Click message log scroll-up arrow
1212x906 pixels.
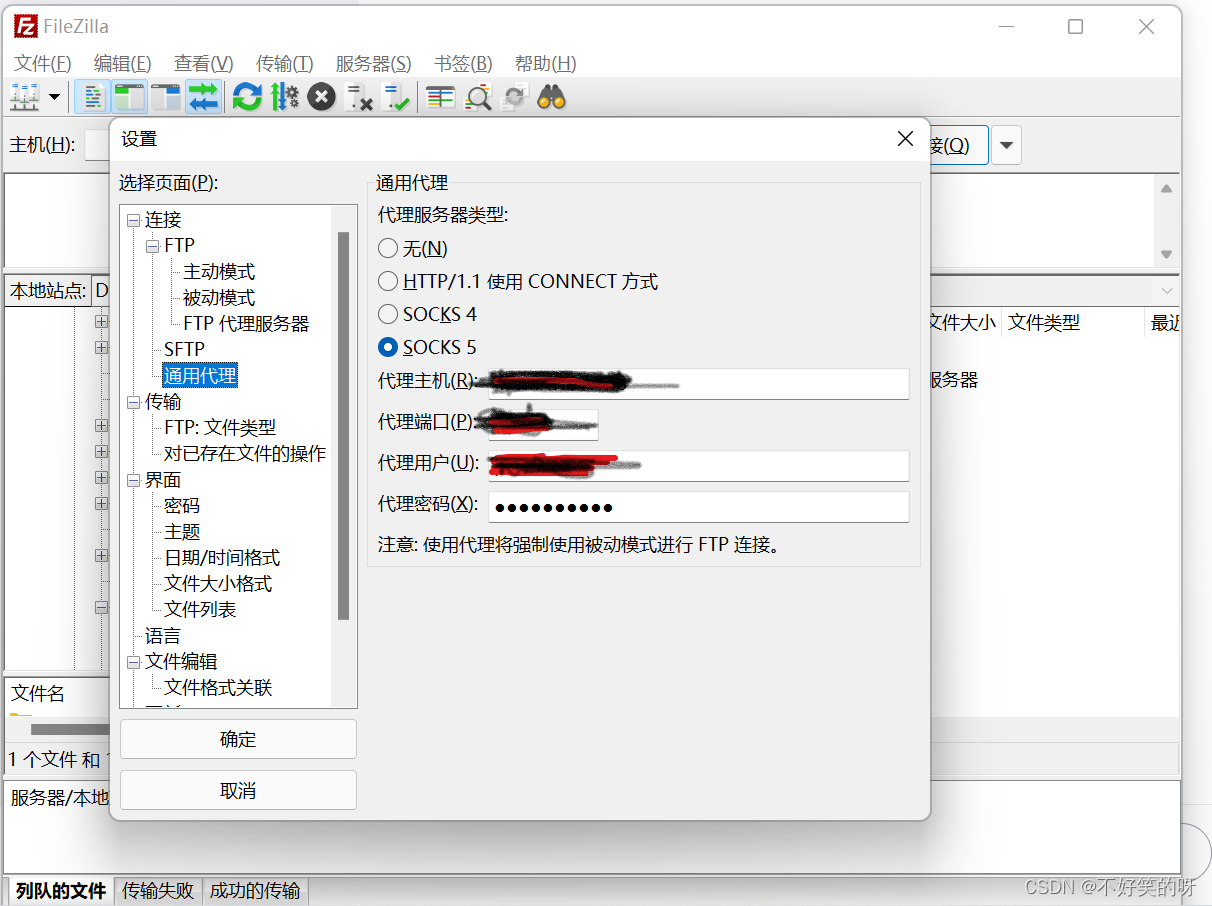[1166, 188]
